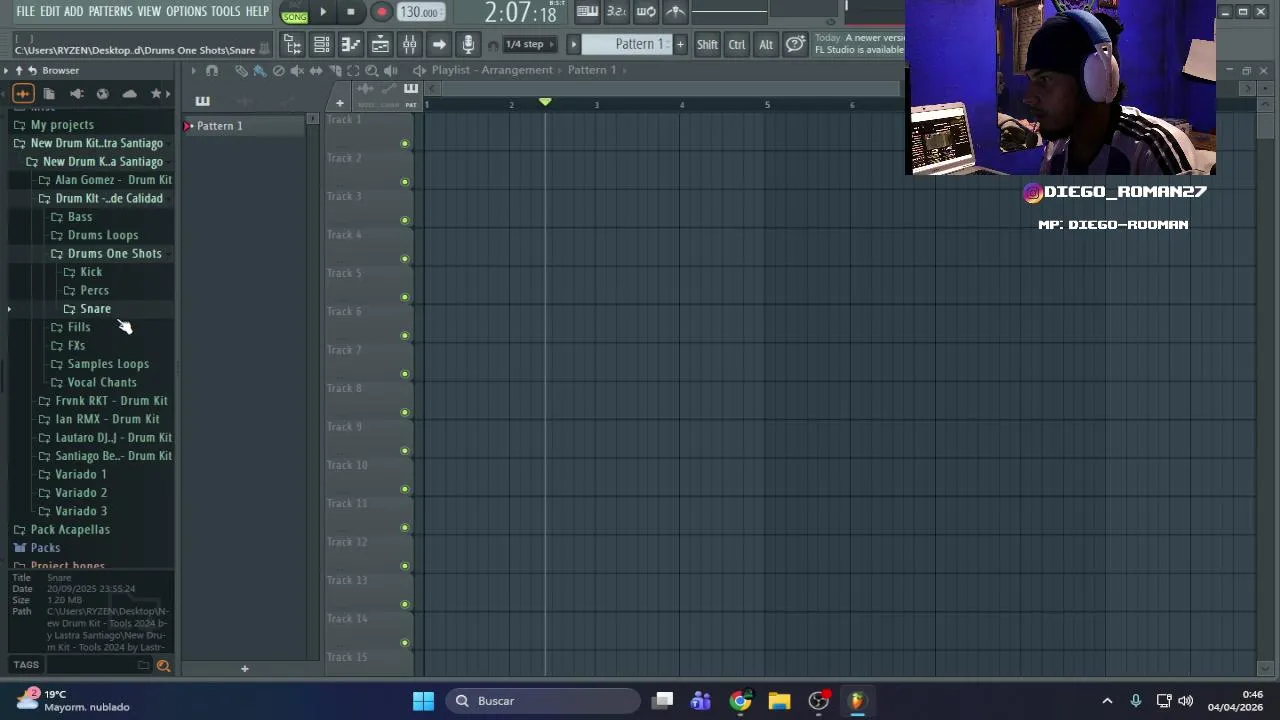Add new pattern with plus button
The width and height of the screenshot is (1280, 720).
point(680,44)
